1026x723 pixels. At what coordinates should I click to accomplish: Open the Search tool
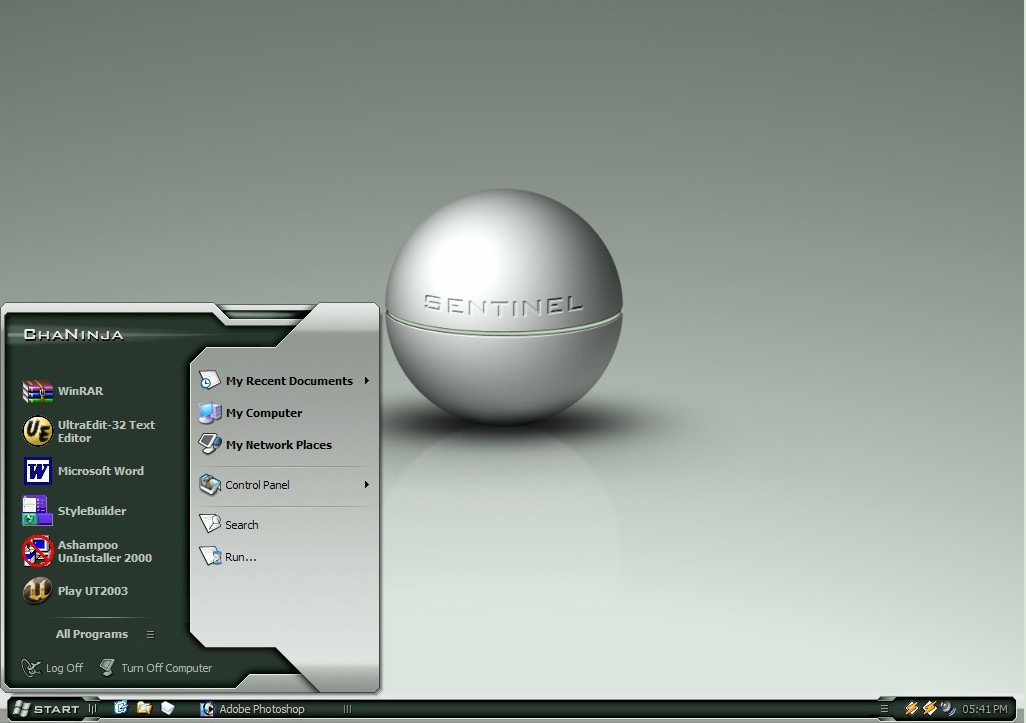click(240, 524)
